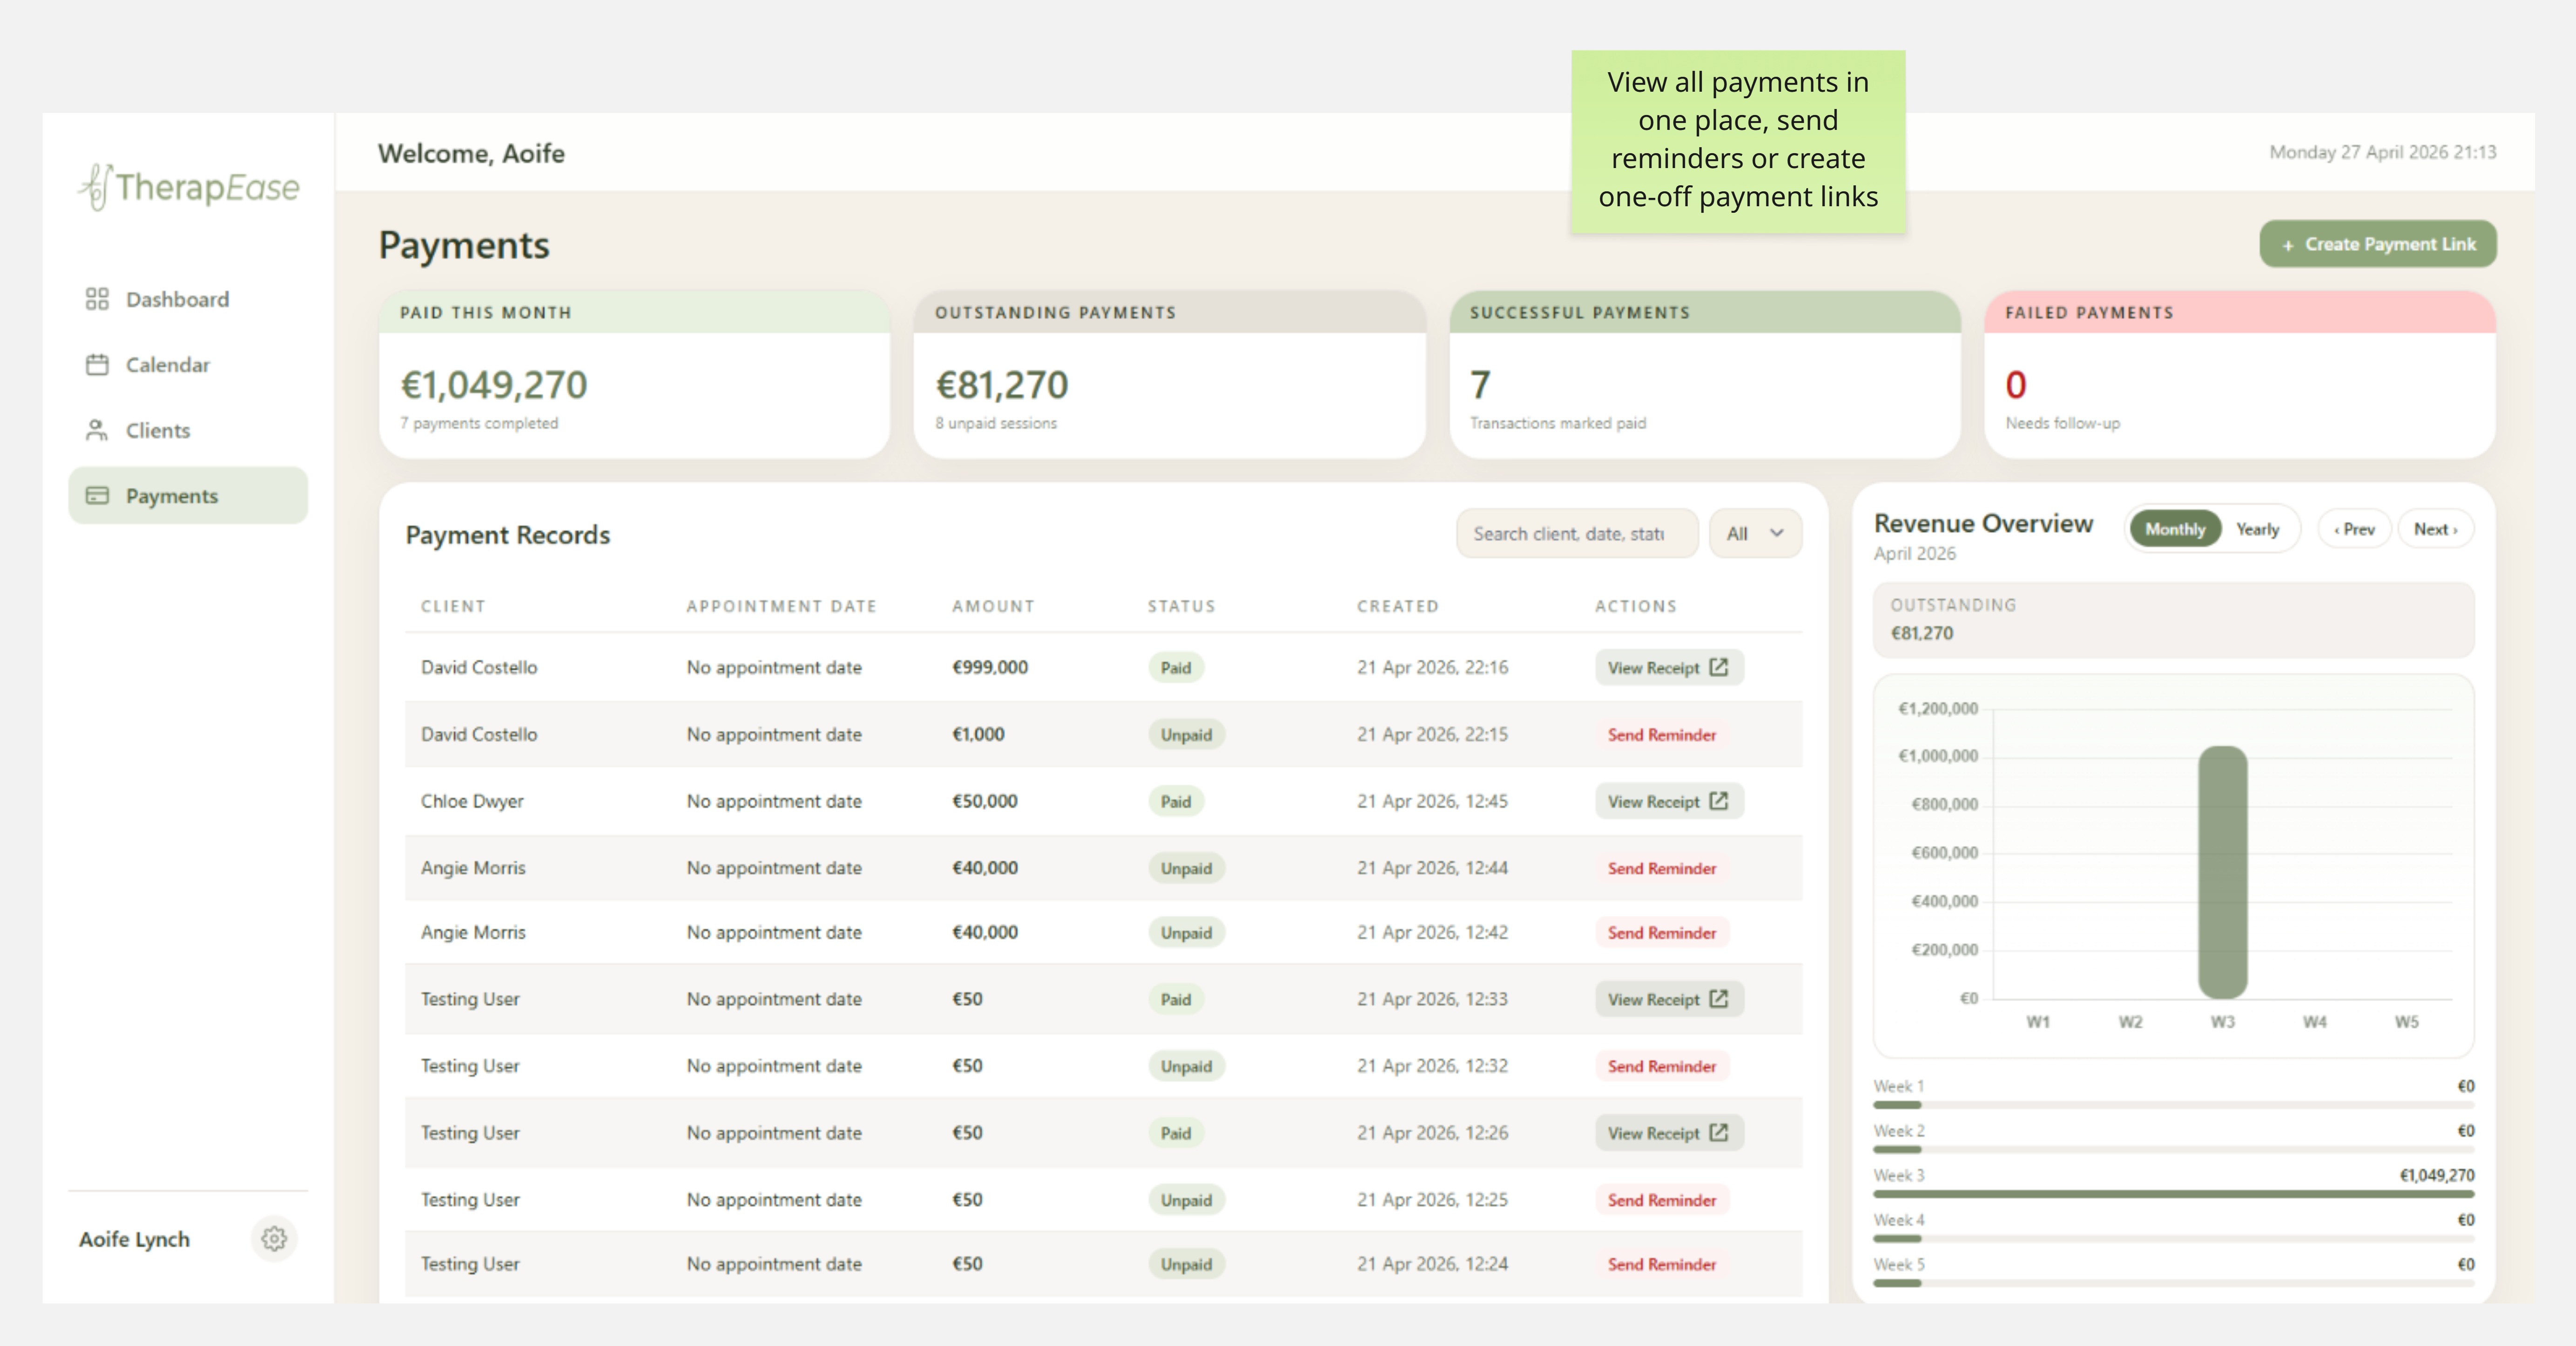Image resolution: width=2576 pixels, height=1346 pixels.
Task: Click the Paid This Month card
Action: [634, 375]
